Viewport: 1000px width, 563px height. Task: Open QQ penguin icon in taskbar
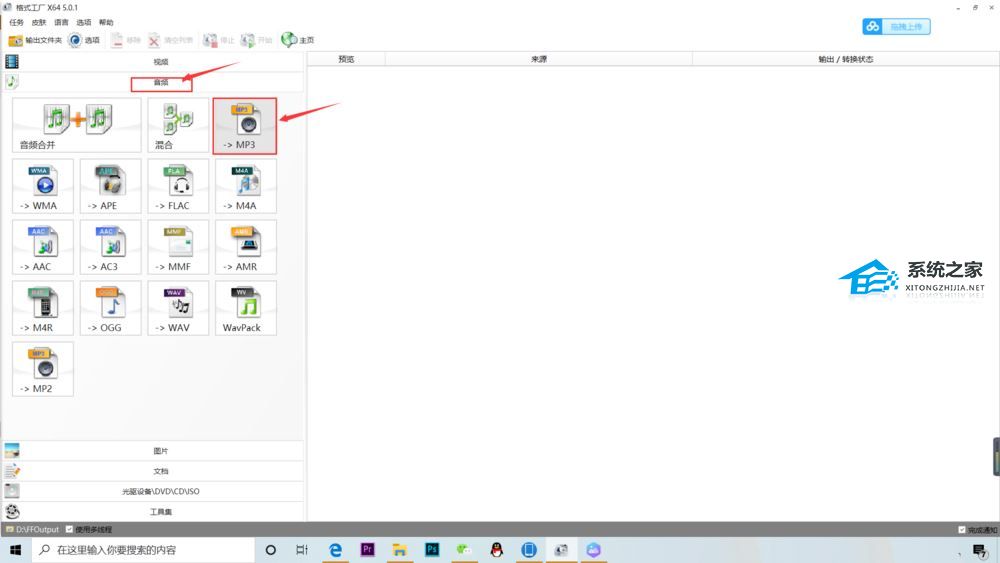(497, 550)
